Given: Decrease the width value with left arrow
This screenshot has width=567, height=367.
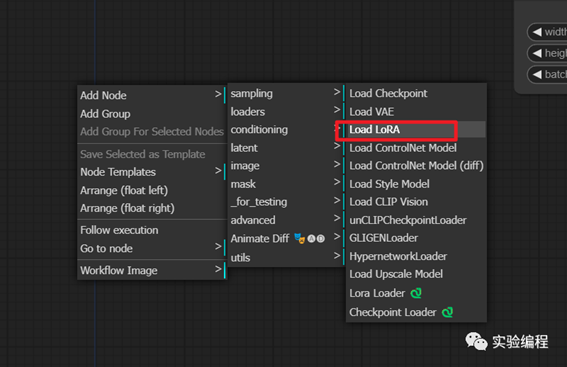Looking at the screenshot, I should click(x=537, y=32).
